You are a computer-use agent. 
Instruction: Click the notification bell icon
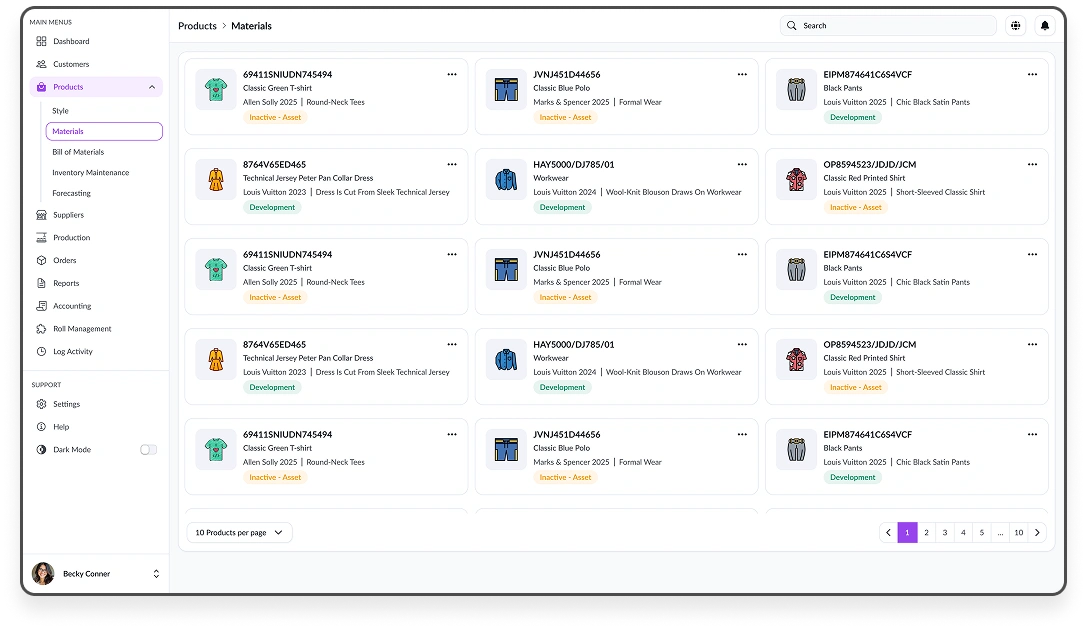[x=1045, y=26]
